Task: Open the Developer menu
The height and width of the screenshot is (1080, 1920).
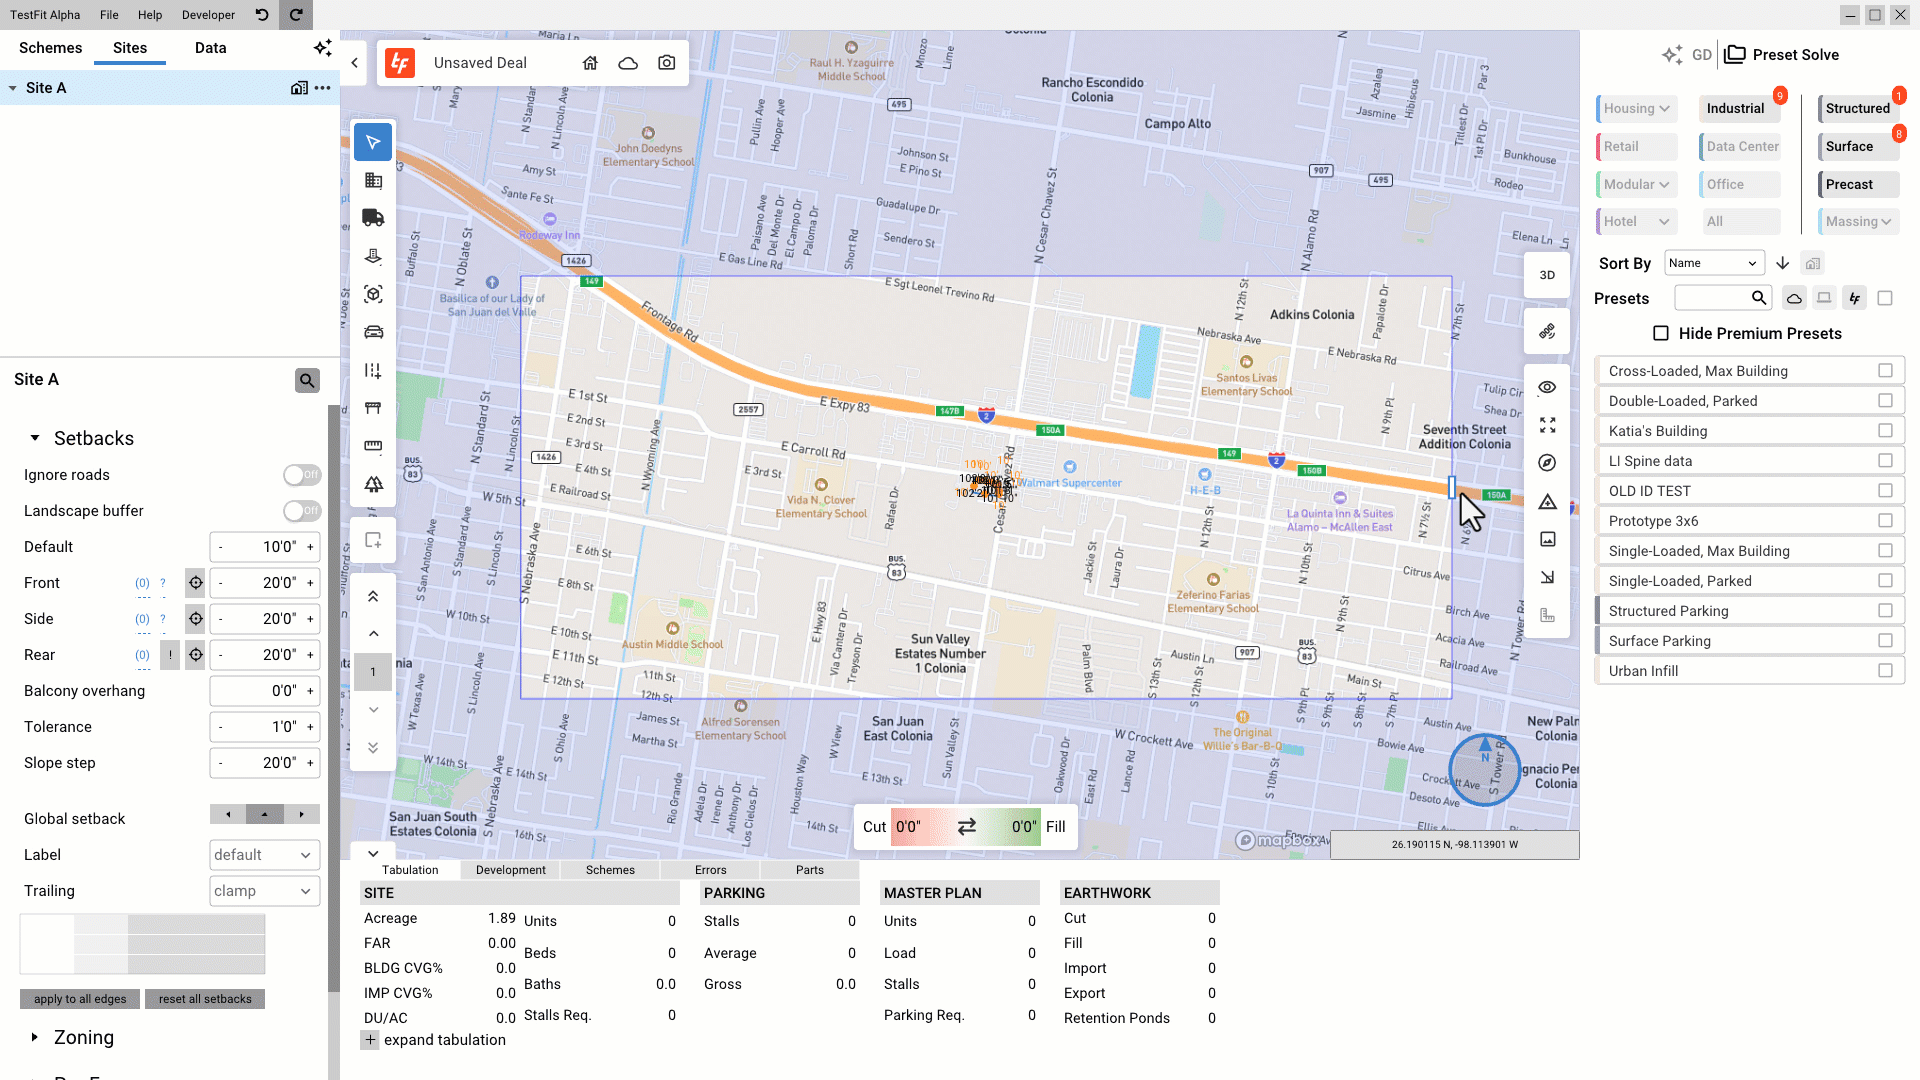Action: (208, 15)
